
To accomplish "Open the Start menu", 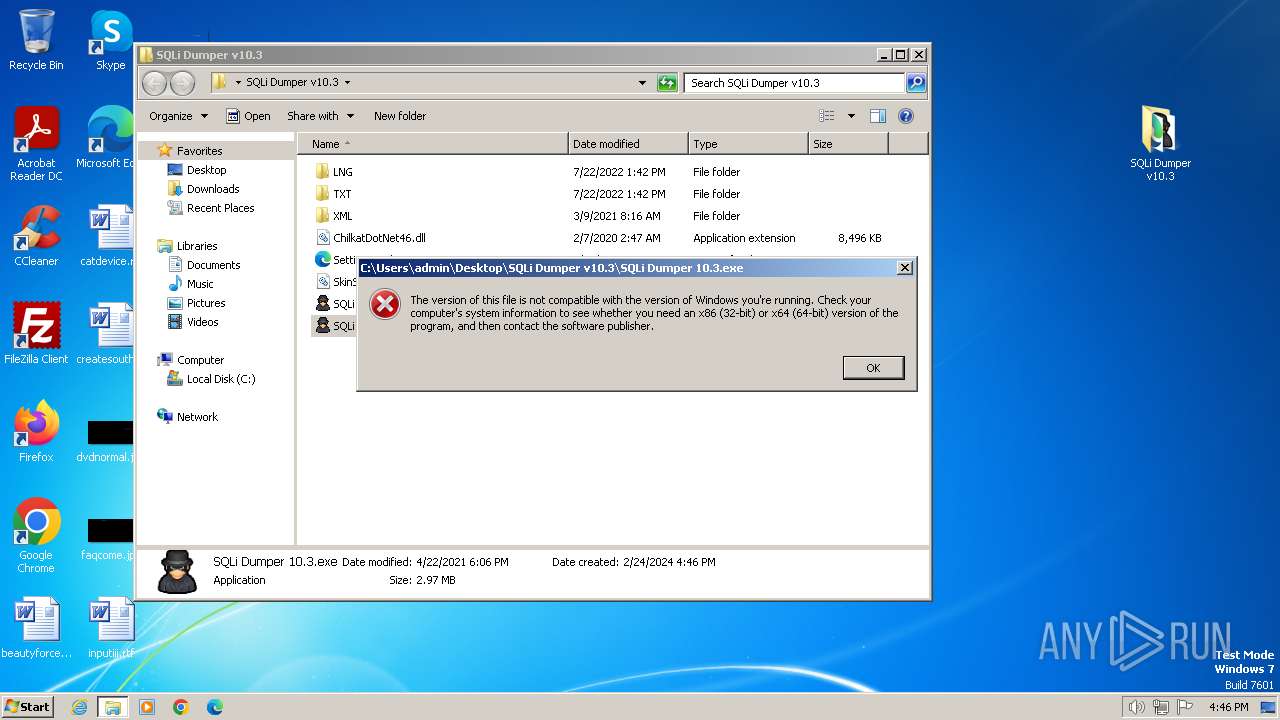I will coord(27,706).
